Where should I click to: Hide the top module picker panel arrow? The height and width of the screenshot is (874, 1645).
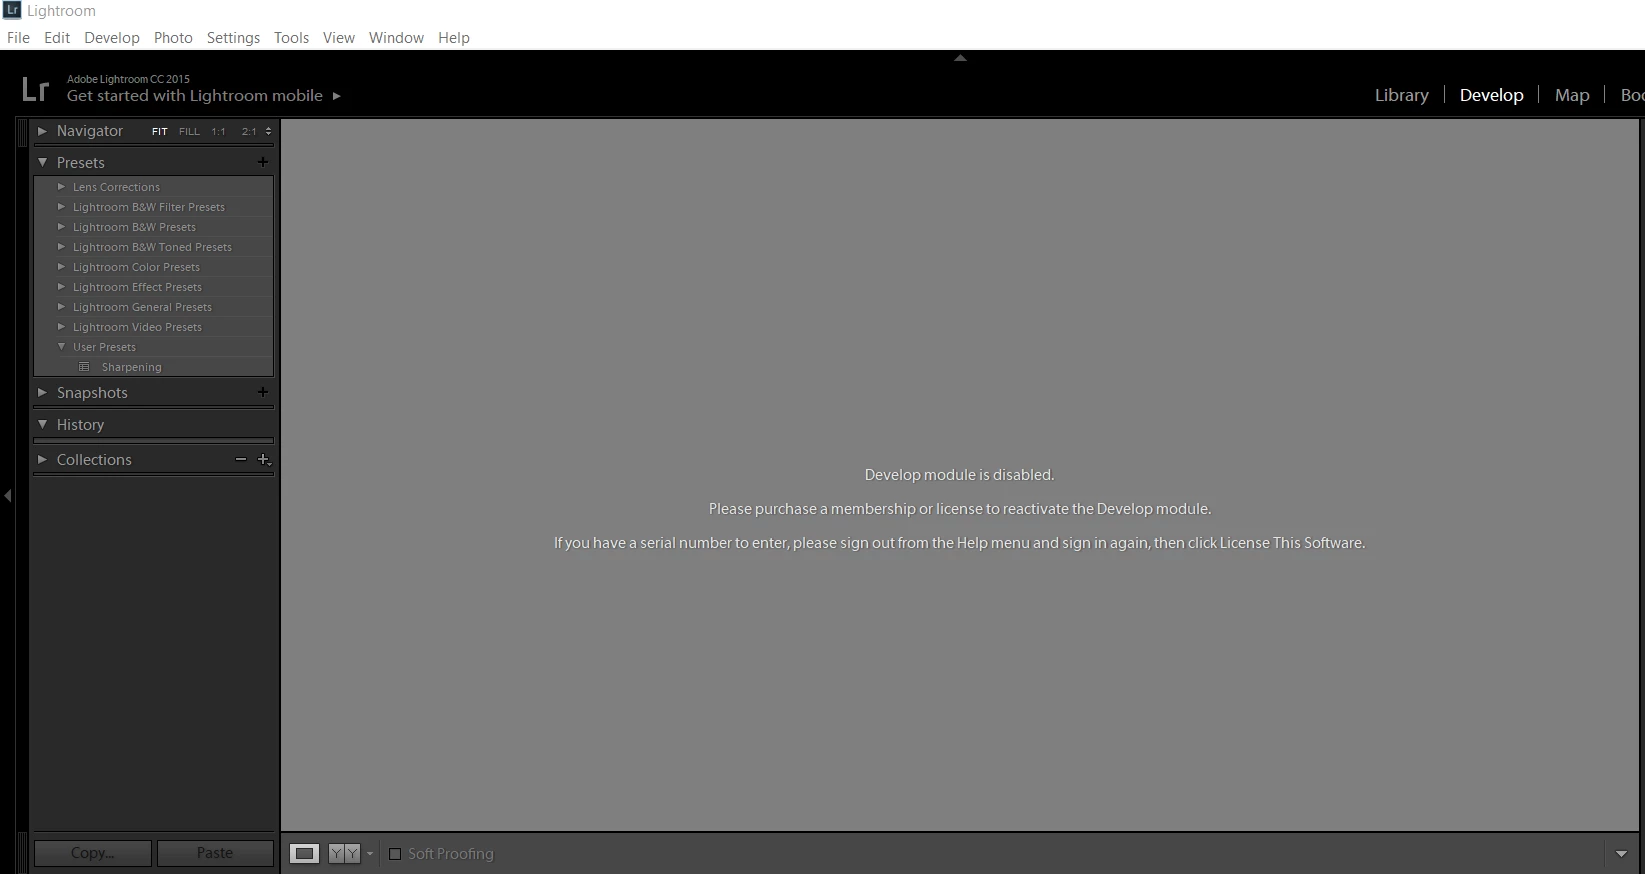click(960, 58)
